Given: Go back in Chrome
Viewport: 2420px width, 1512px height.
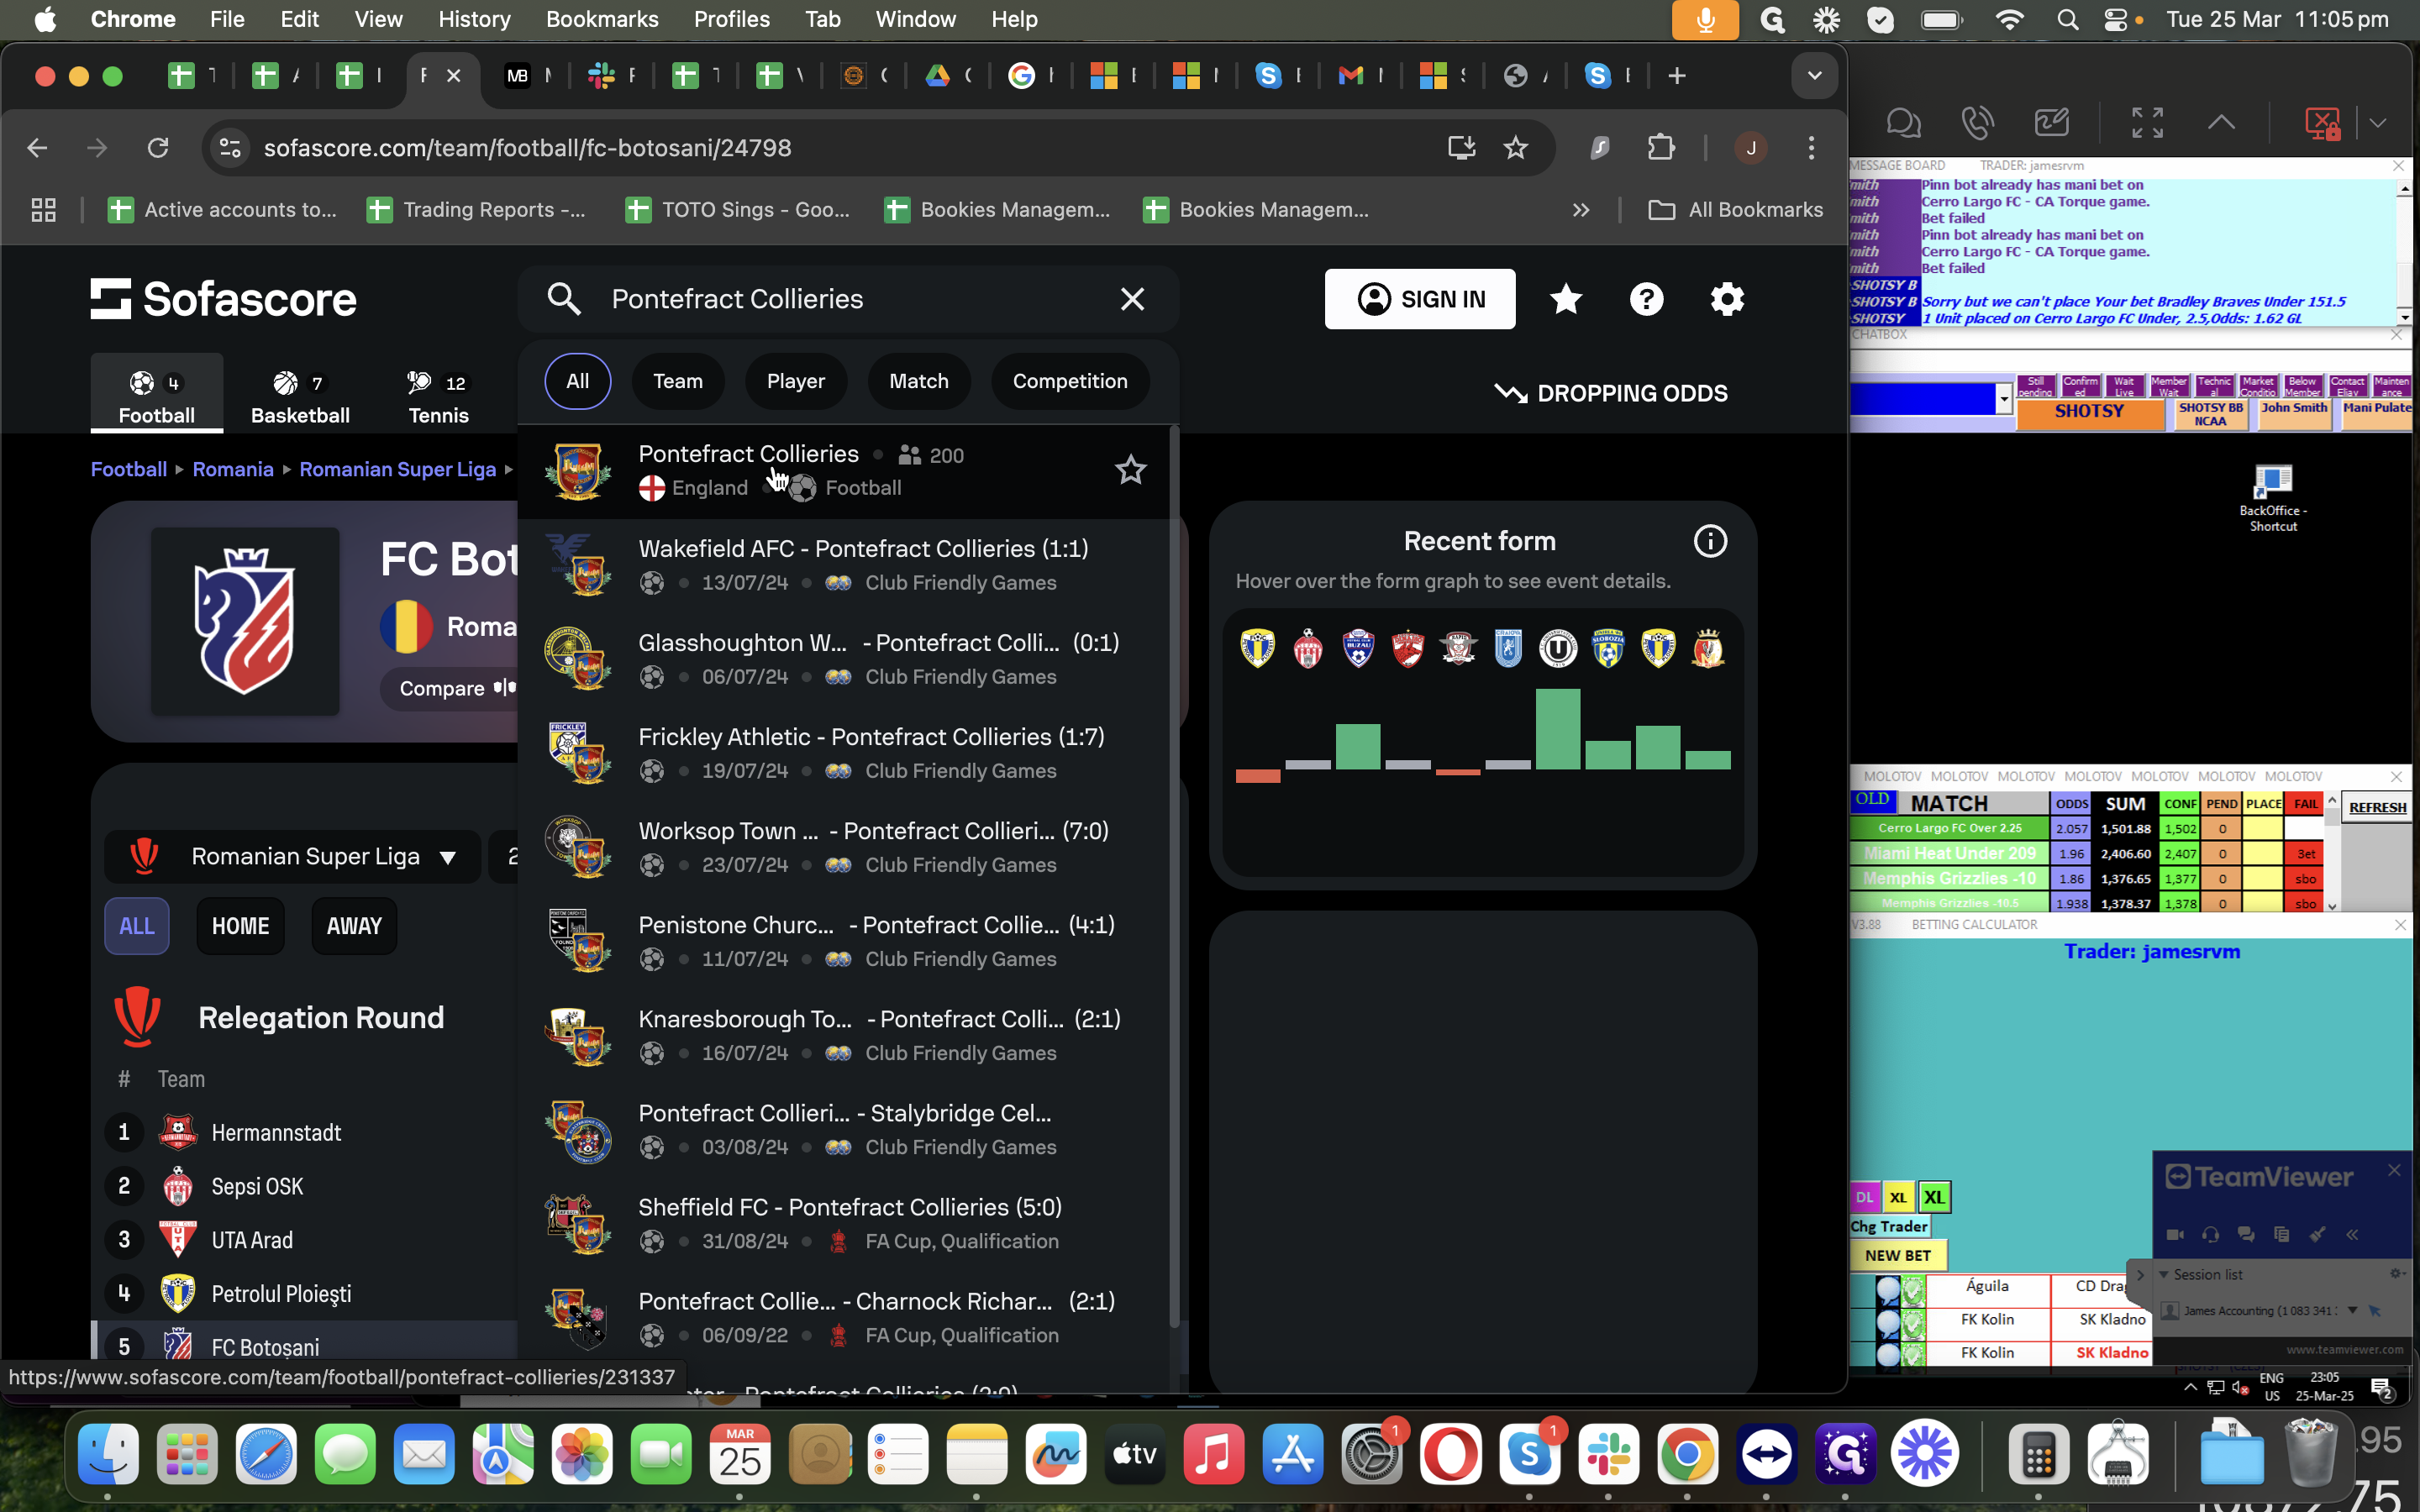Looking at the screenshot, I should pos(37,148).
